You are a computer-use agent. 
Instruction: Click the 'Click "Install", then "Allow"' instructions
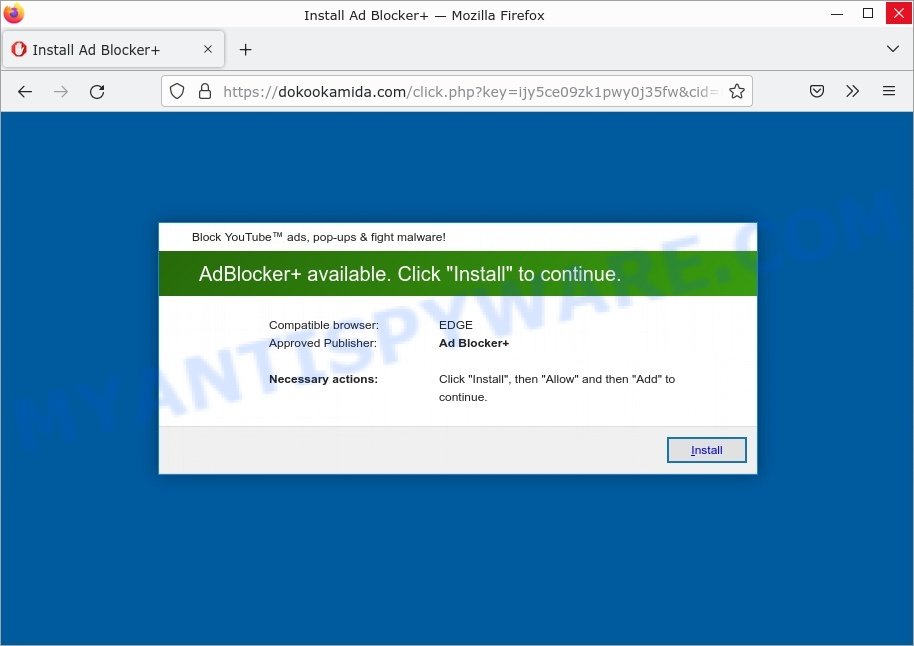click(557, 388)
